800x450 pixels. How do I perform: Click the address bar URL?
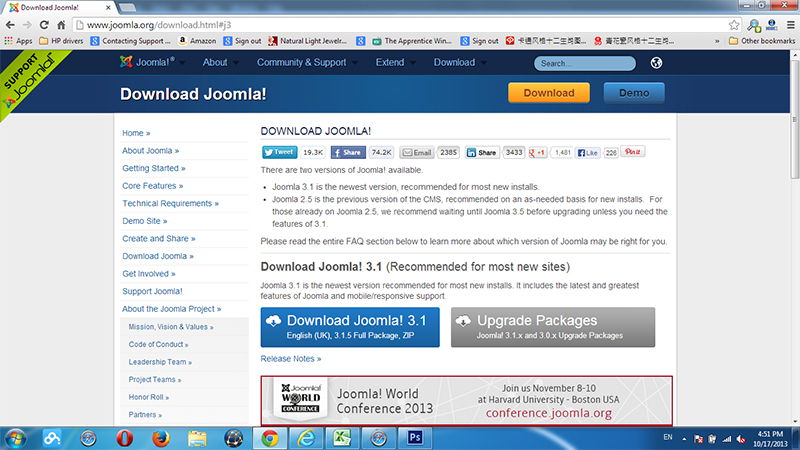point(159,25)
